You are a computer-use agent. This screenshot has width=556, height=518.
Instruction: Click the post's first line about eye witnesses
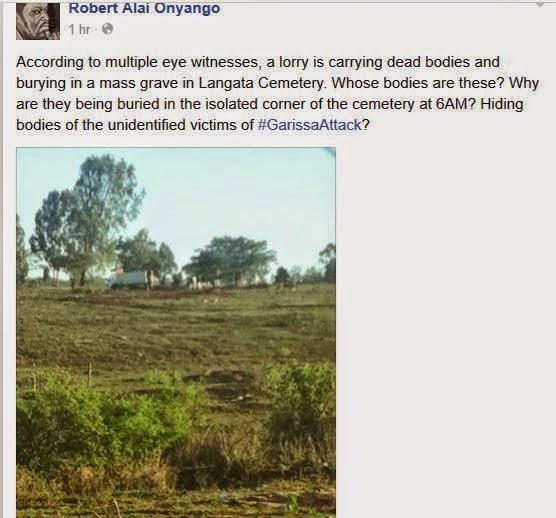click(257, 62)
